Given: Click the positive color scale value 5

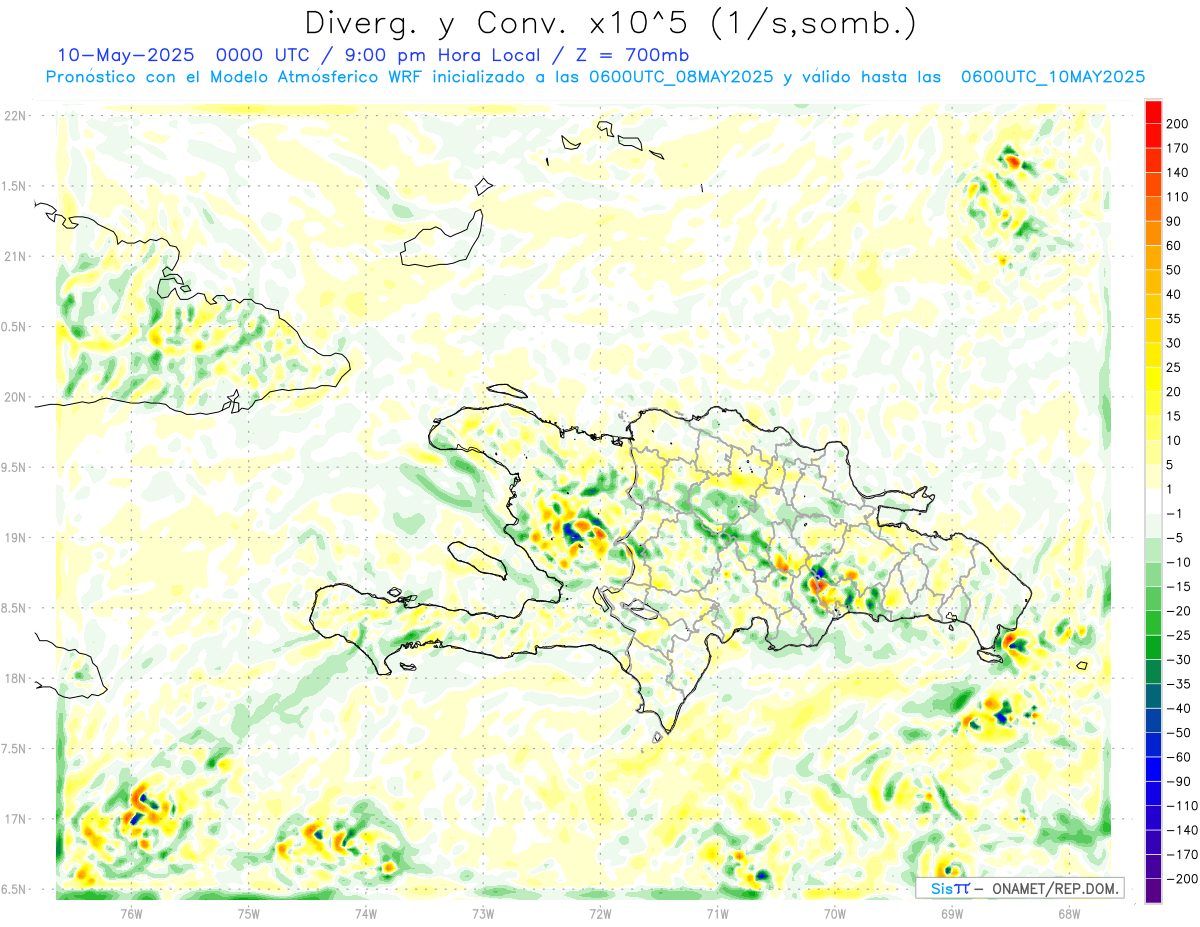Looking at the screenshot, I should 1171,465.
